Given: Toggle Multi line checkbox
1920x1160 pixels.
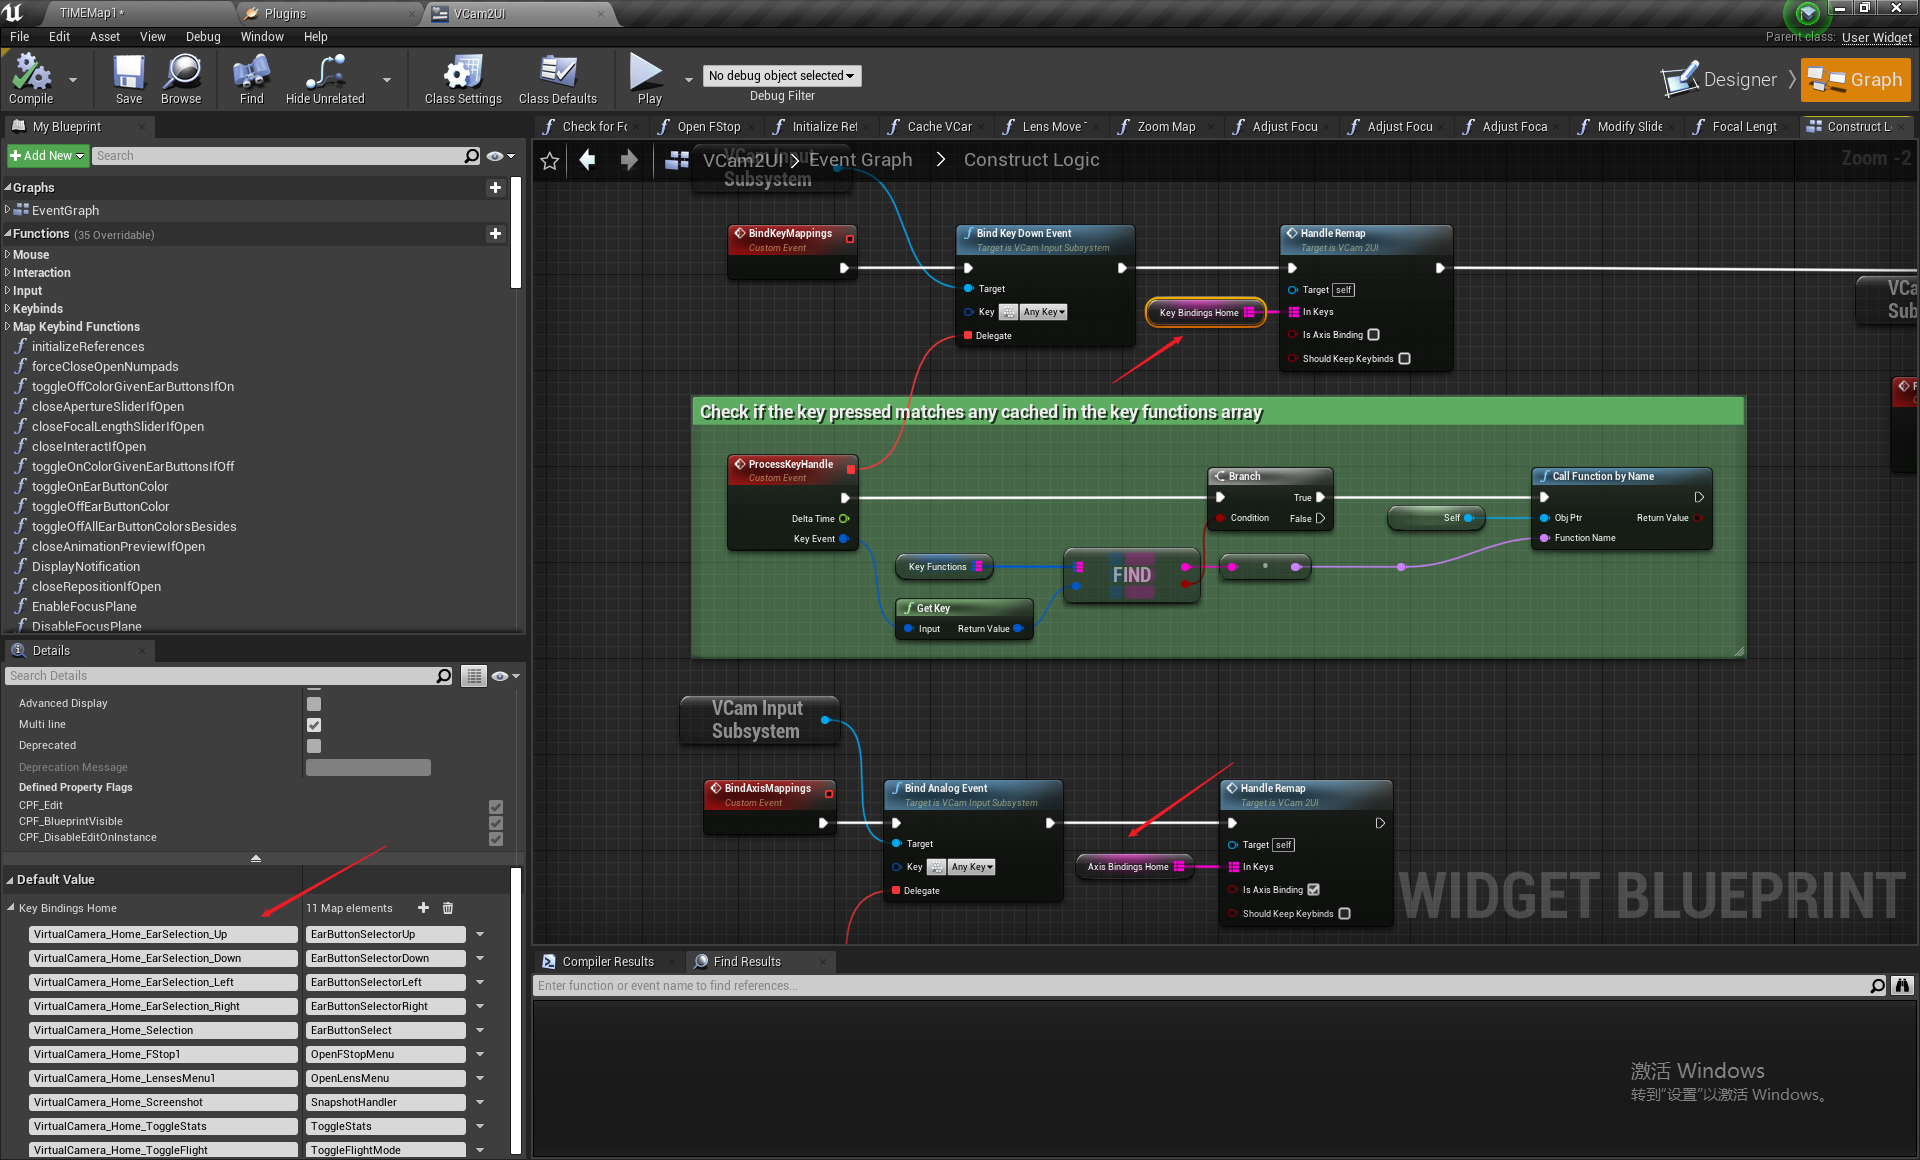Looking at the screenshot, I should 314,725.
